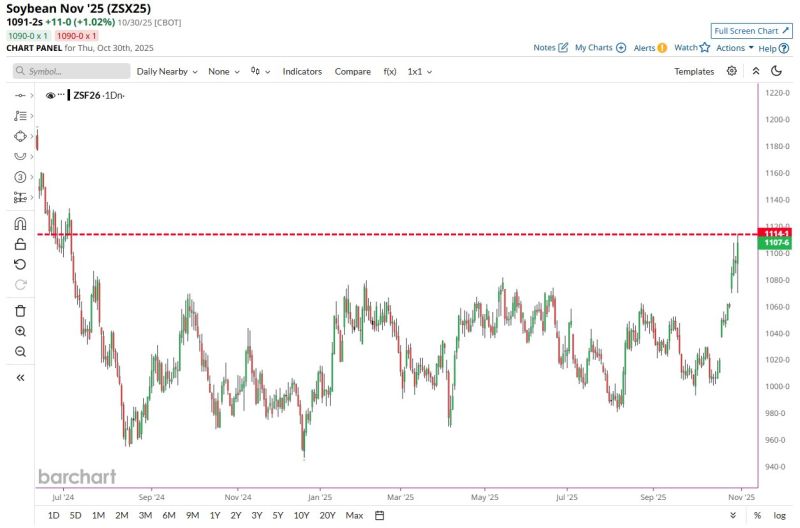Zoom out of the chart
This screenshot has width=800, height=528.
(20, 351)
